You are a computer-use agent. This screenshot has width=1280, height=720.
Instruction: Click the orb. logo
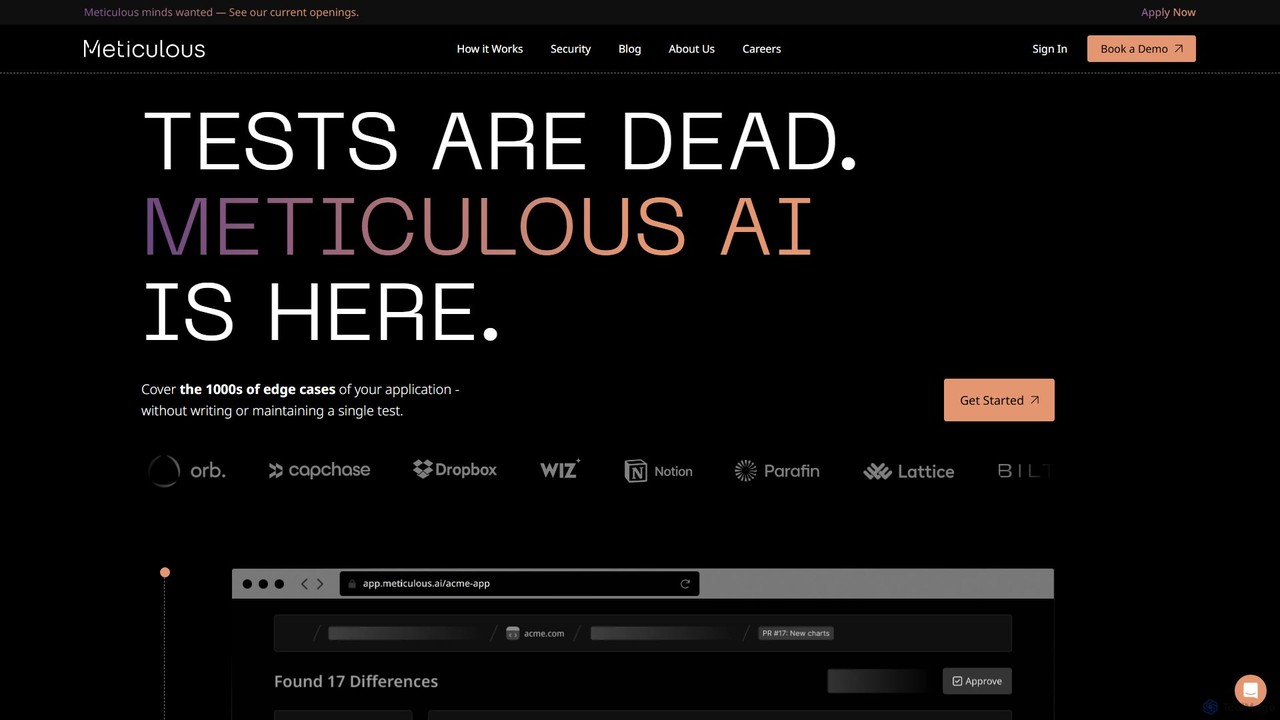(x=187, y=470)
